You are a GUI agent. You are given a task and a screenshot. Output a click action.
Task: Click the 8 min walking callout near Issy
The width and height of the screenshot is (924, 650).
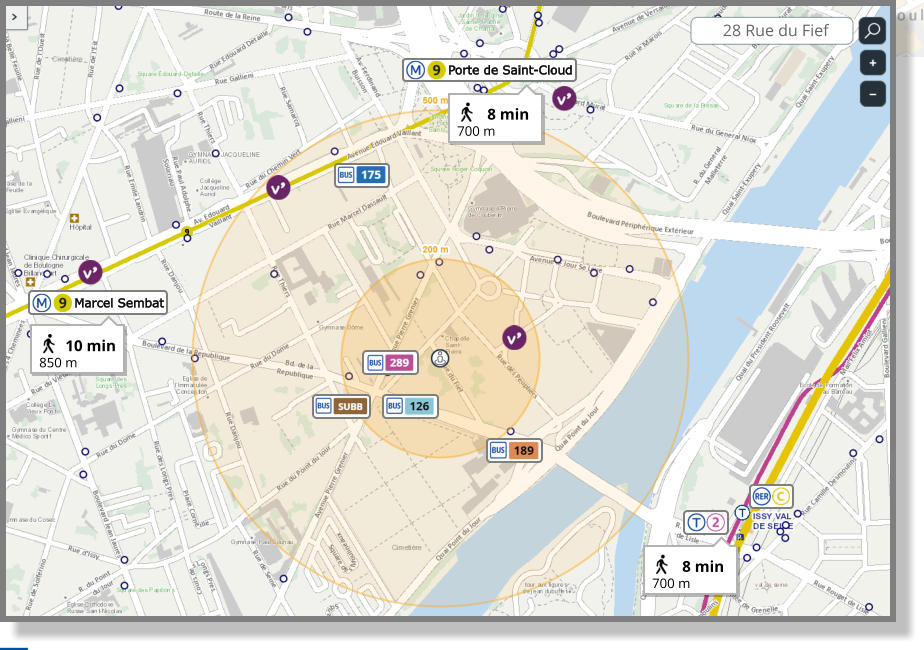point(692,572)
